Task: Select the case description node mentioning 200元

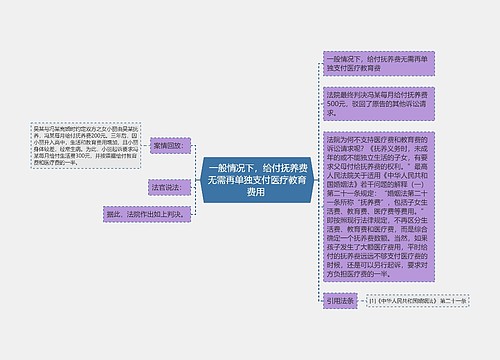Action: 86,145
